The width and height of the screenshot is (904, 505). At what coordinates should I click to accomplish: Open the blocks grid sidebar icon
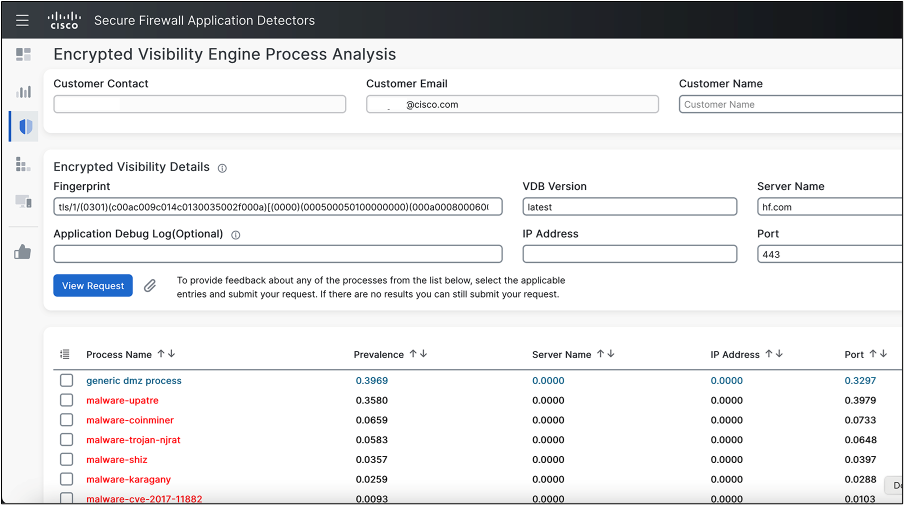pyautogui.click(x=23, y=165)
